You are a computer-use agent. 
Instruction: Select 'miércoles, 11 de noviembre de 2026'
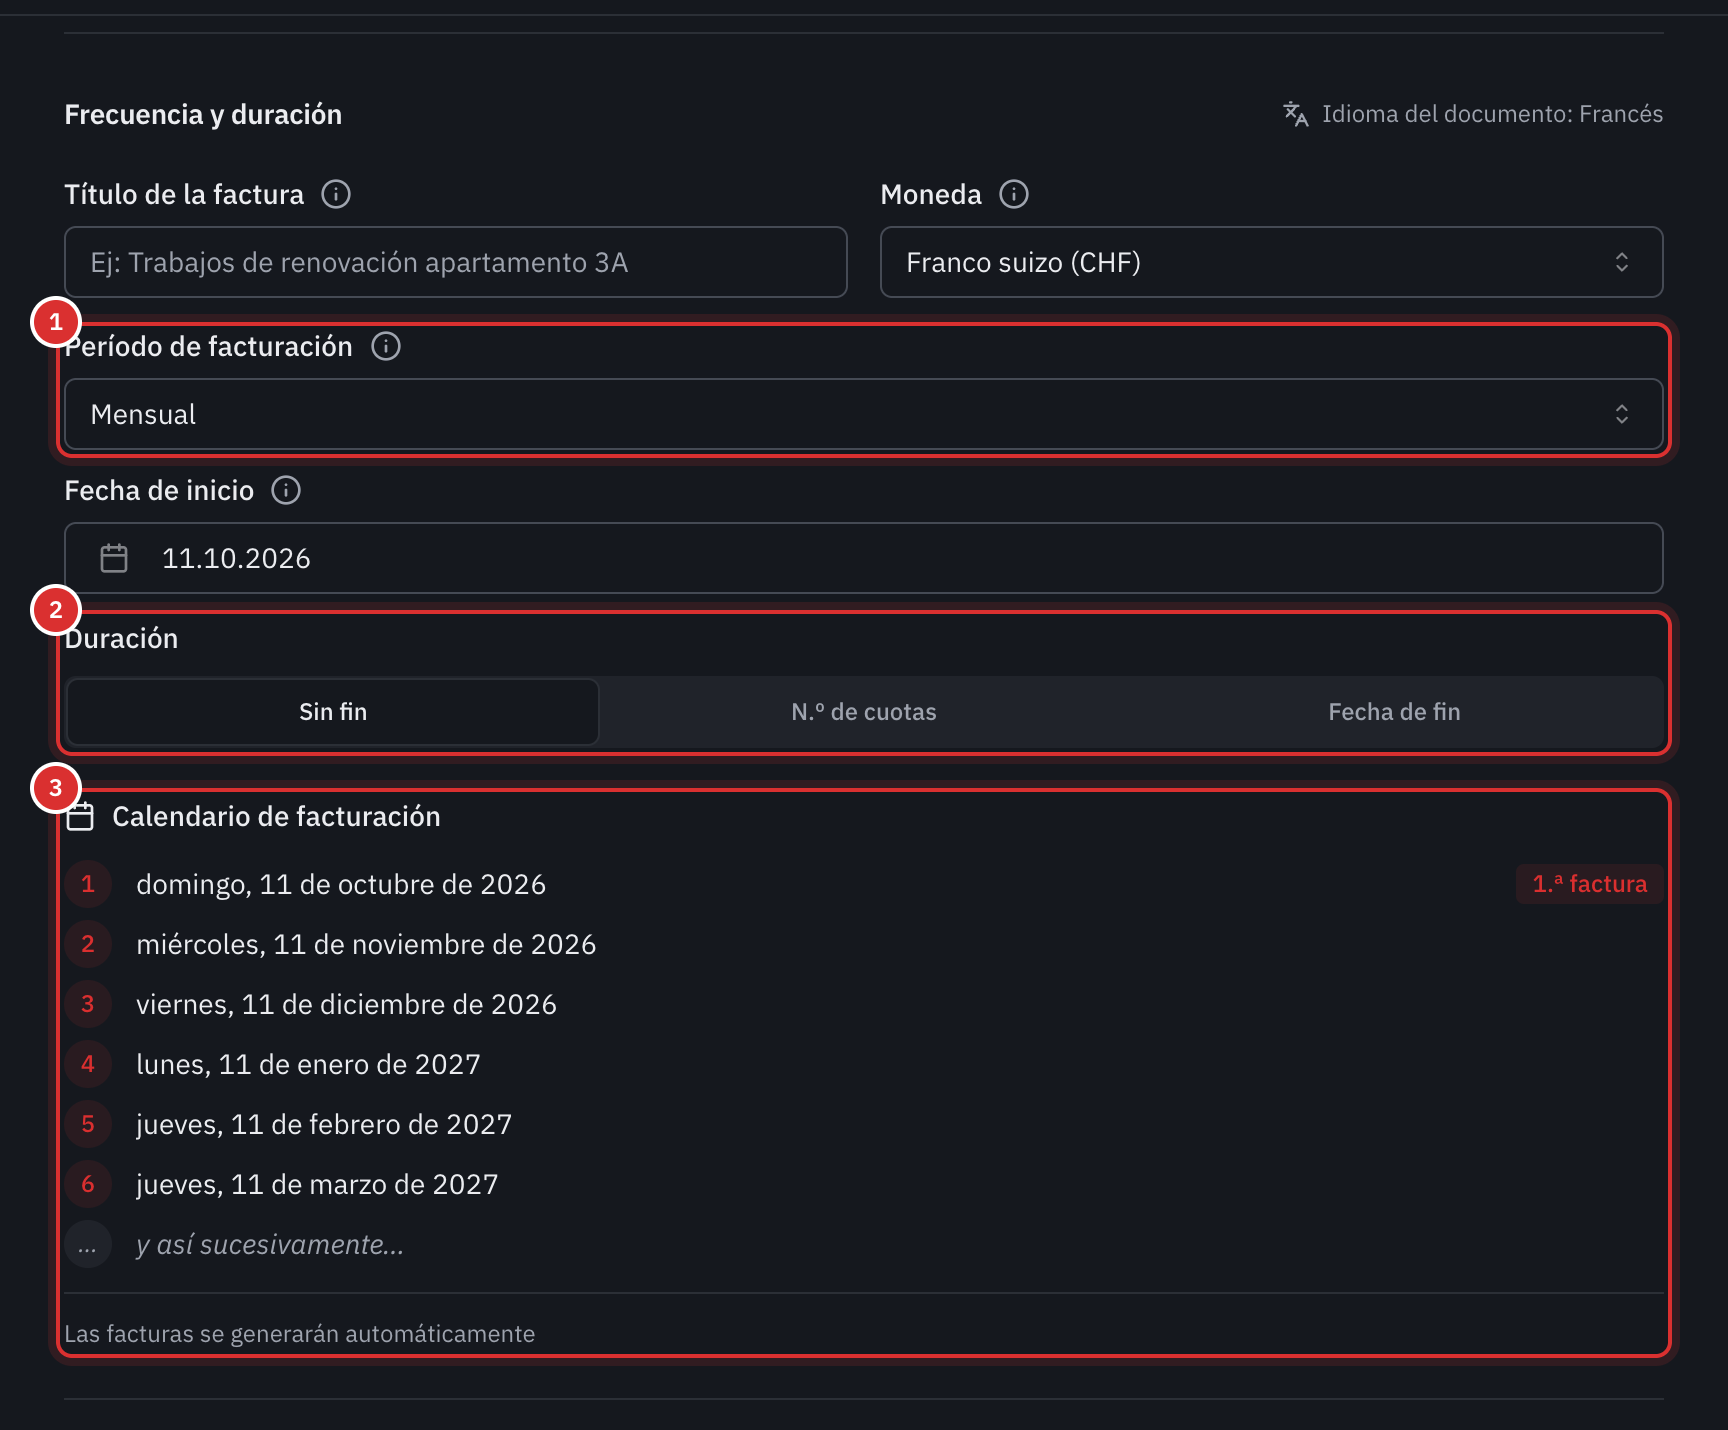click(x=366, y=944)
